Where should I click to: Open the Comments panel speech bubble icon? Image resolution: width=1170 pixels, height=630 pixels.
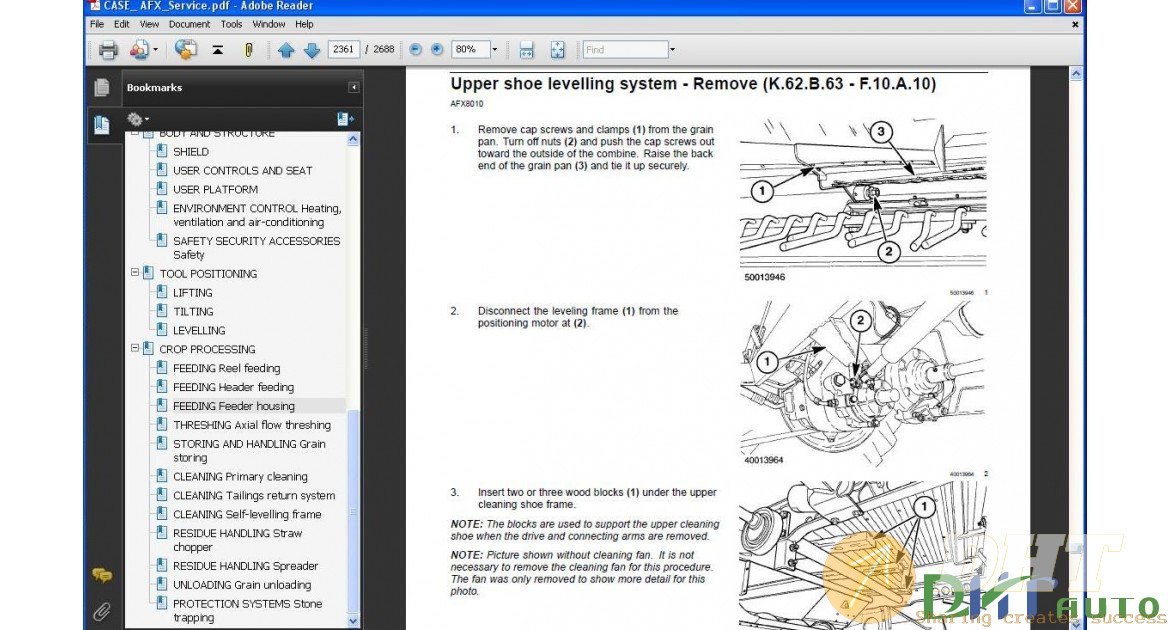coord(102,575)
